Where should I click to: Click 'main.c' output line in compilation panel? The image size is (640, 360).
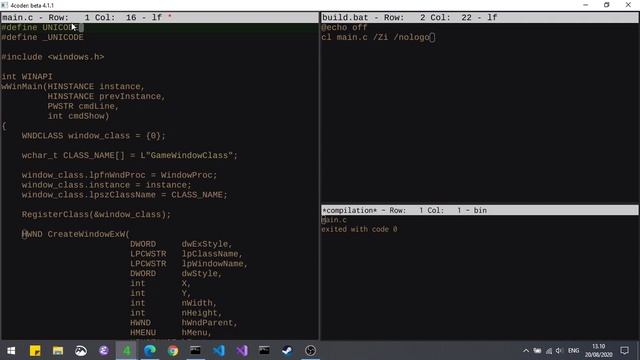[334, 220]
